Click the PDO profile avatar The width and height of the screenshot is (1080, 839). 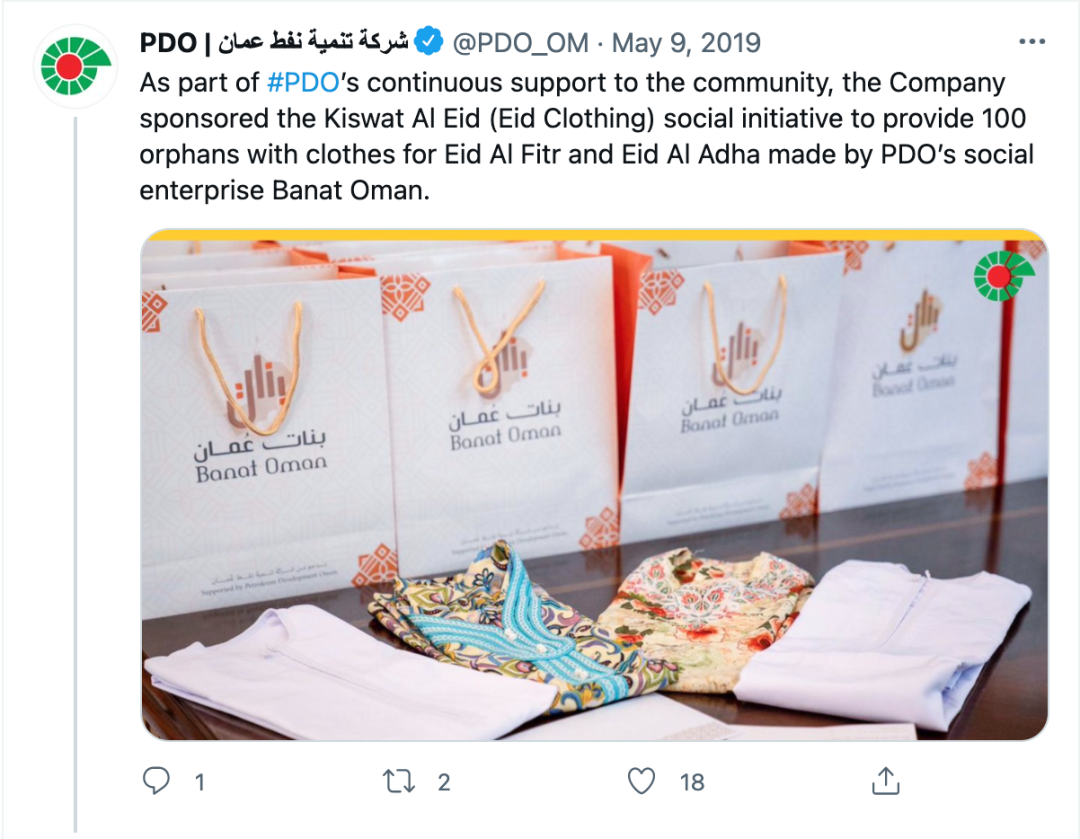tap(75, 66)
